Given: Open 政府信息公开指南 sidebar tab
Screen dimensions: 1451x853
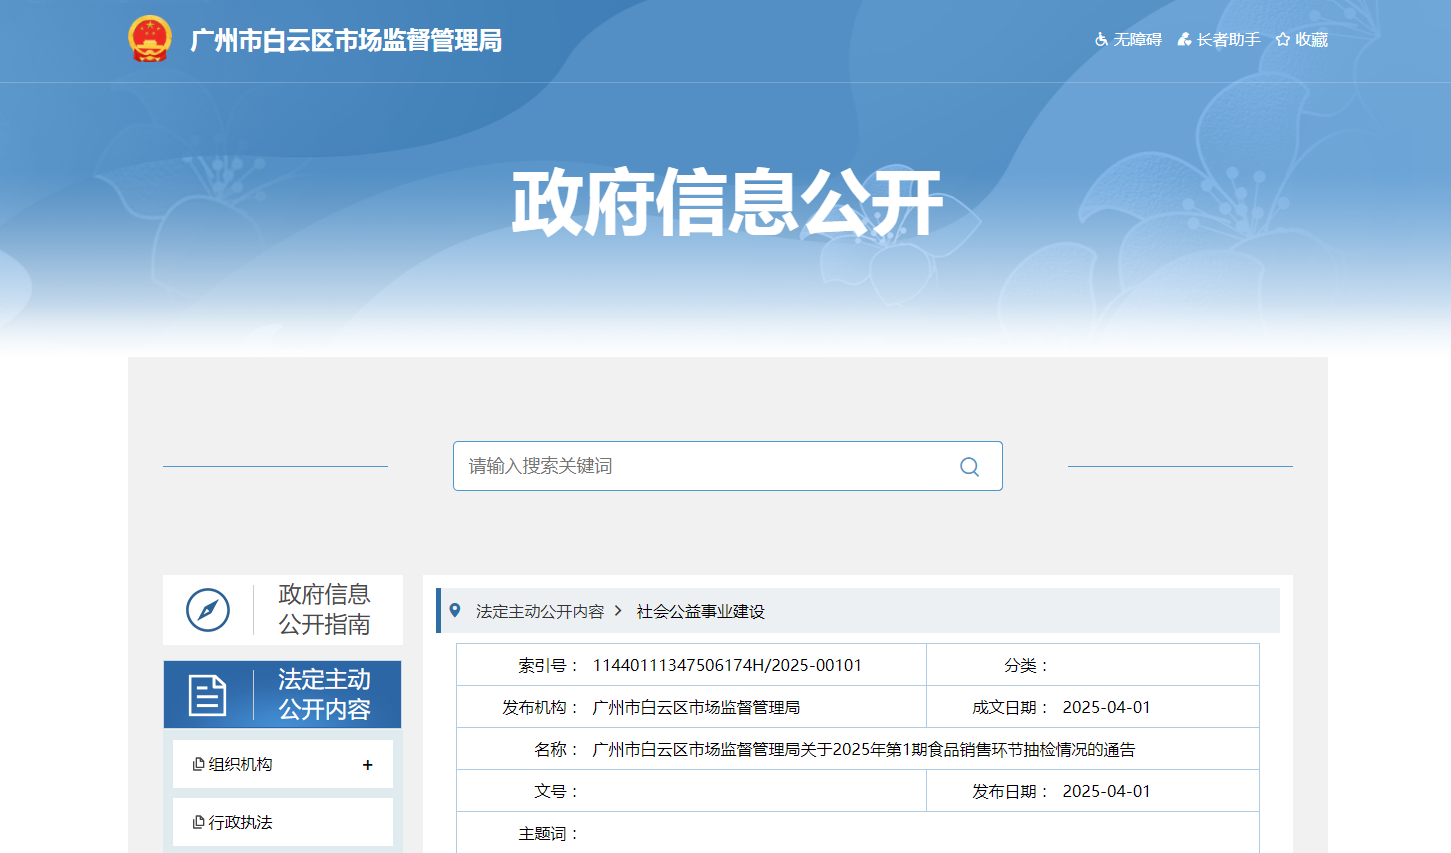Looking at the screenshot, I should 324,610.
